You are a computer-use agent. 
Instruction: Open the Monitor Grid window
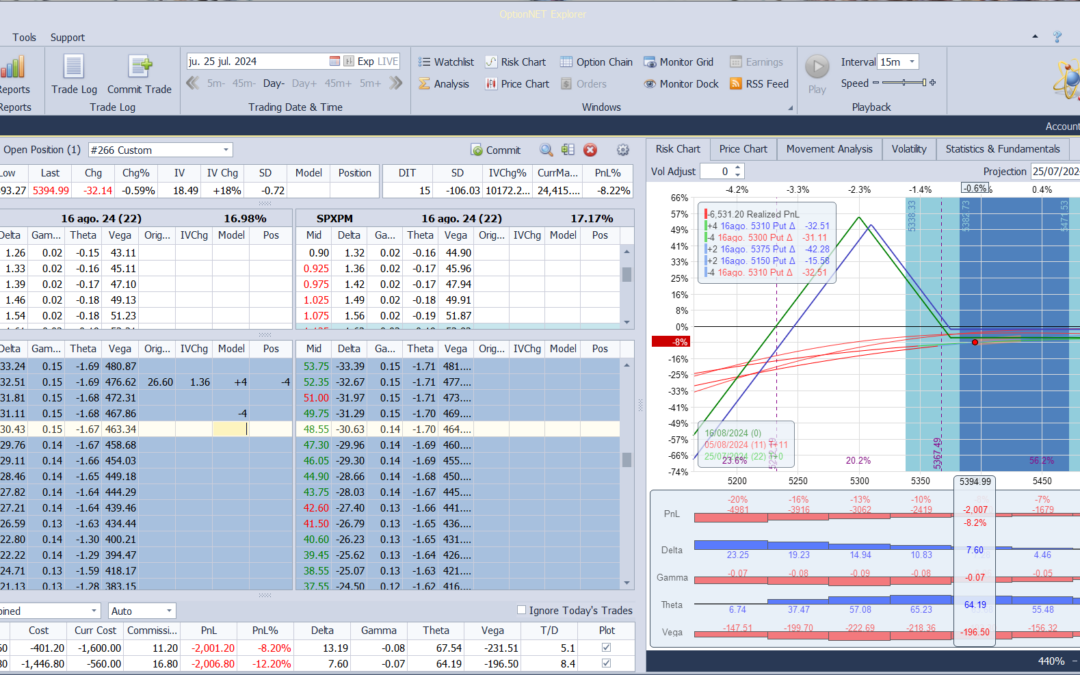pyautogui.click(x=678, y=62)
